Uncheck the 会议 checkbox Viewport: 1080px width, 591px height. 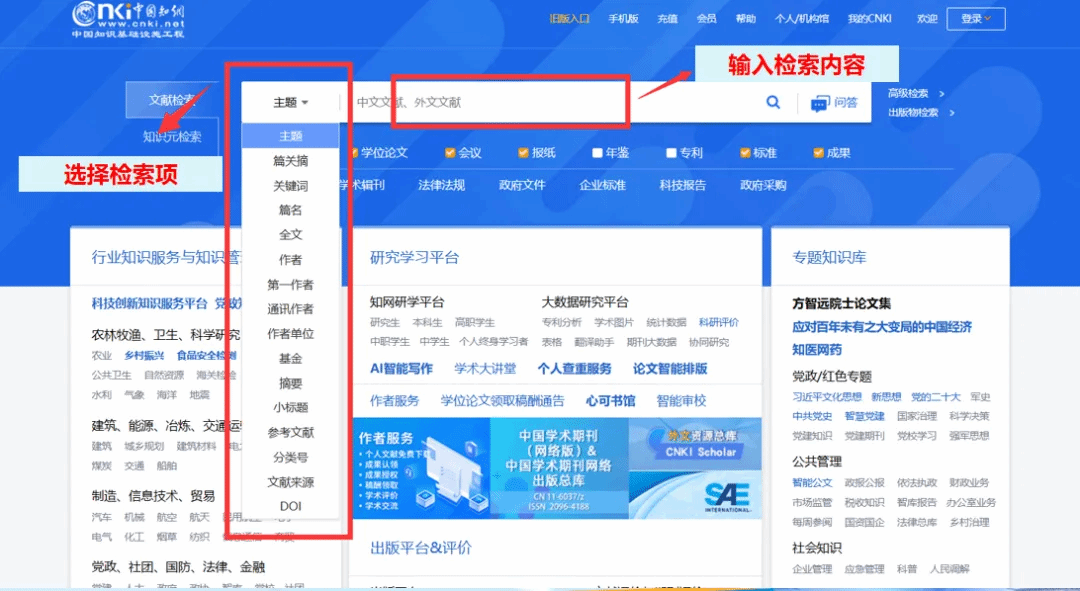[x=450, y=153]
